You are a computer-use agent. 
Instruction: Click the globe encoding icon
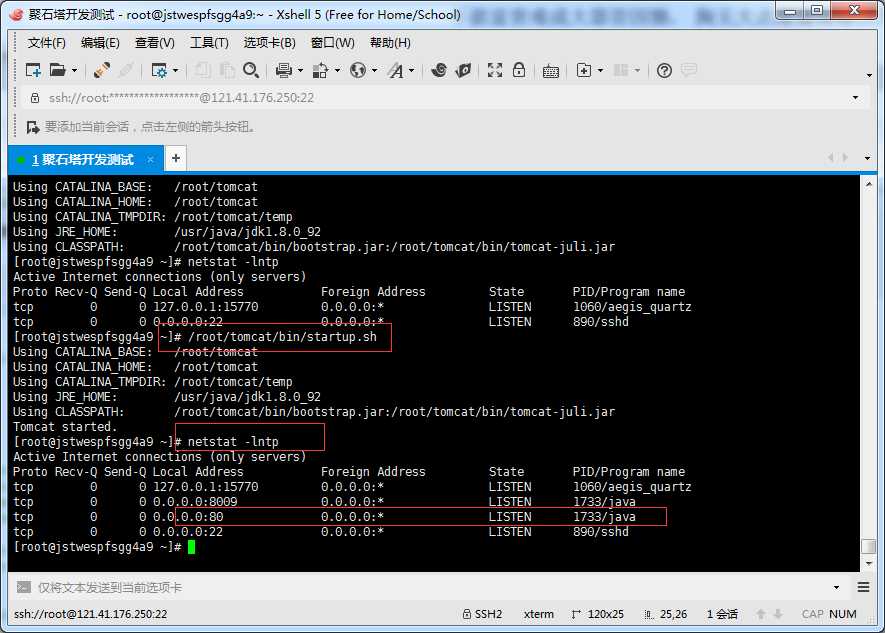(x=357, y=70)
